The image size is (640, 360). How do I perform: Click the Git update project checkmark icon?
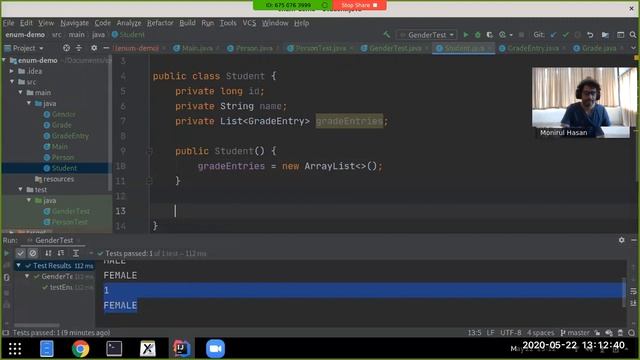click(553, 35)
